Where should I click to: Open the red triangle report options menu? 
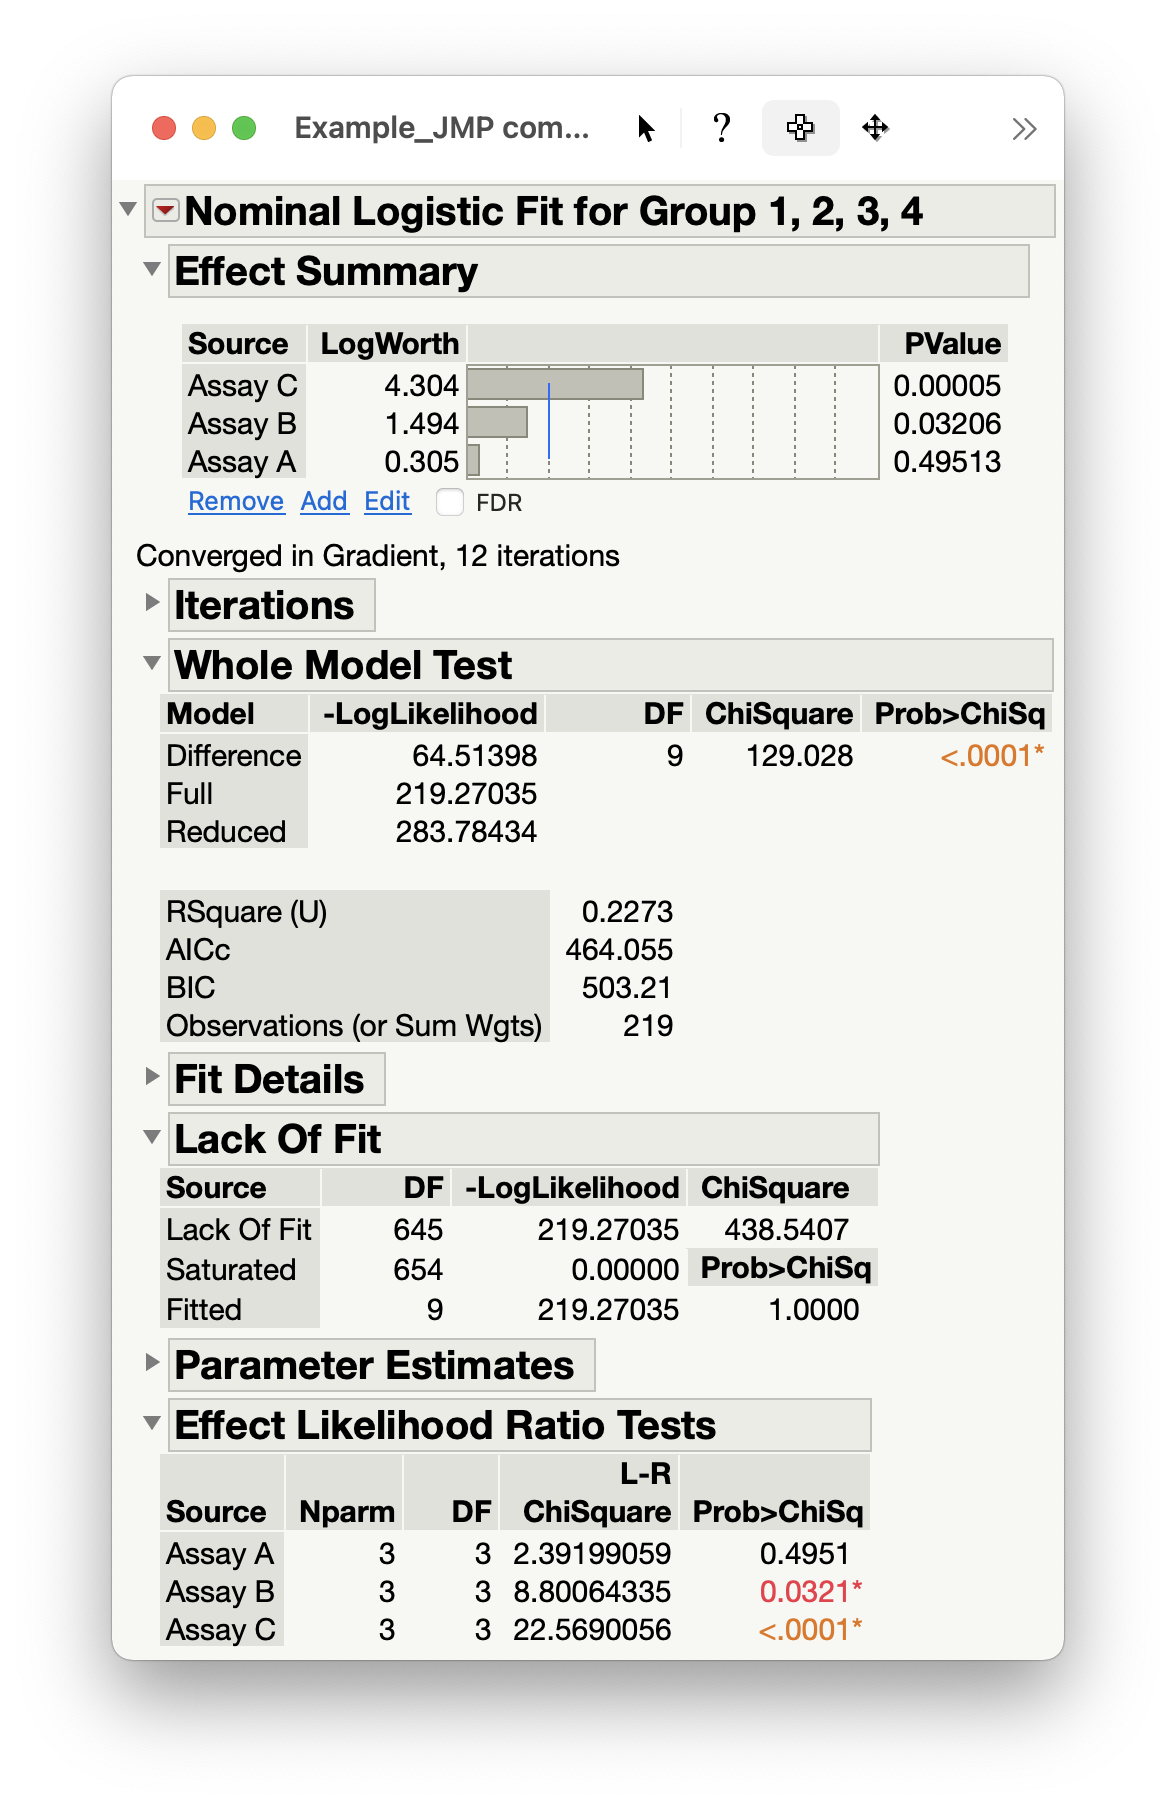pyautogui.click(x=165, y=211)
